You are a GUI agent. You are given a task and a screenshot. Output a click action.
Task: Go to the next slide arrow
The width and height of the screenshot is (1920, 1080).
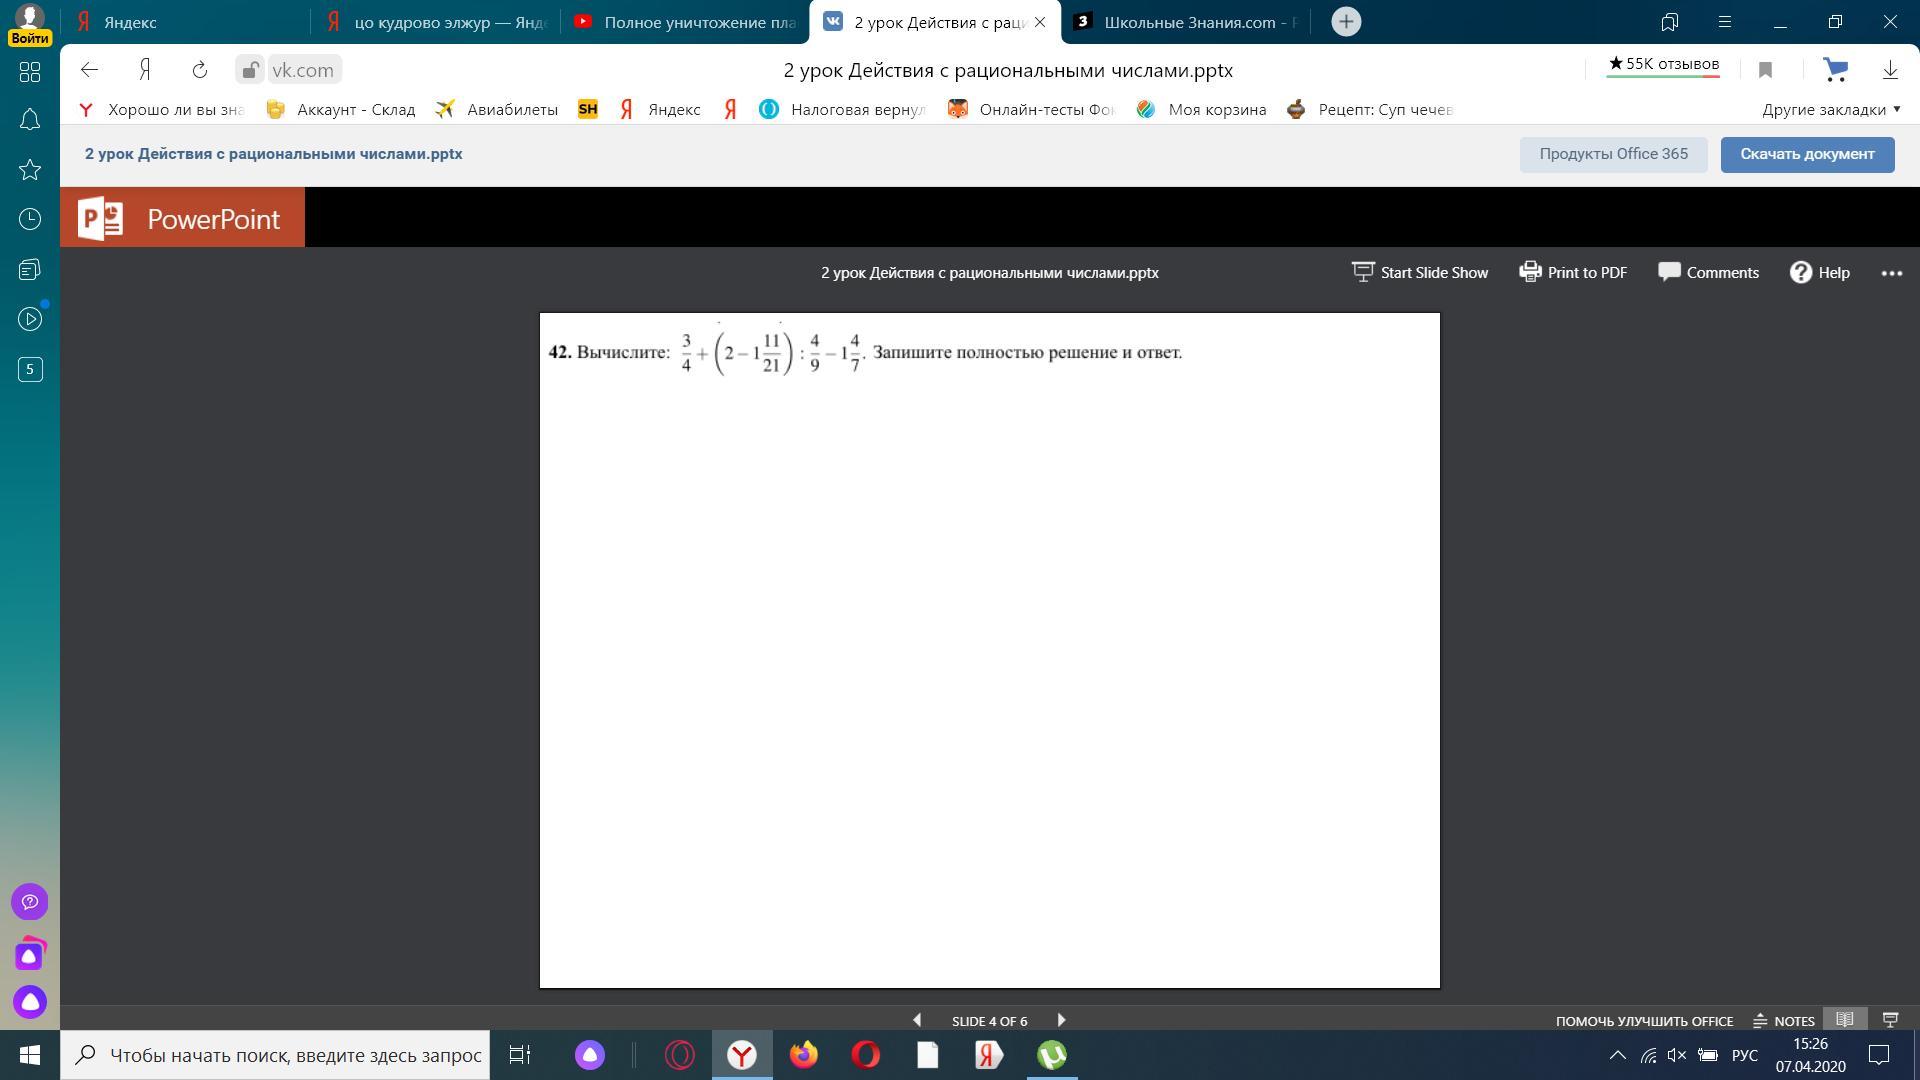point(1061,1020)
